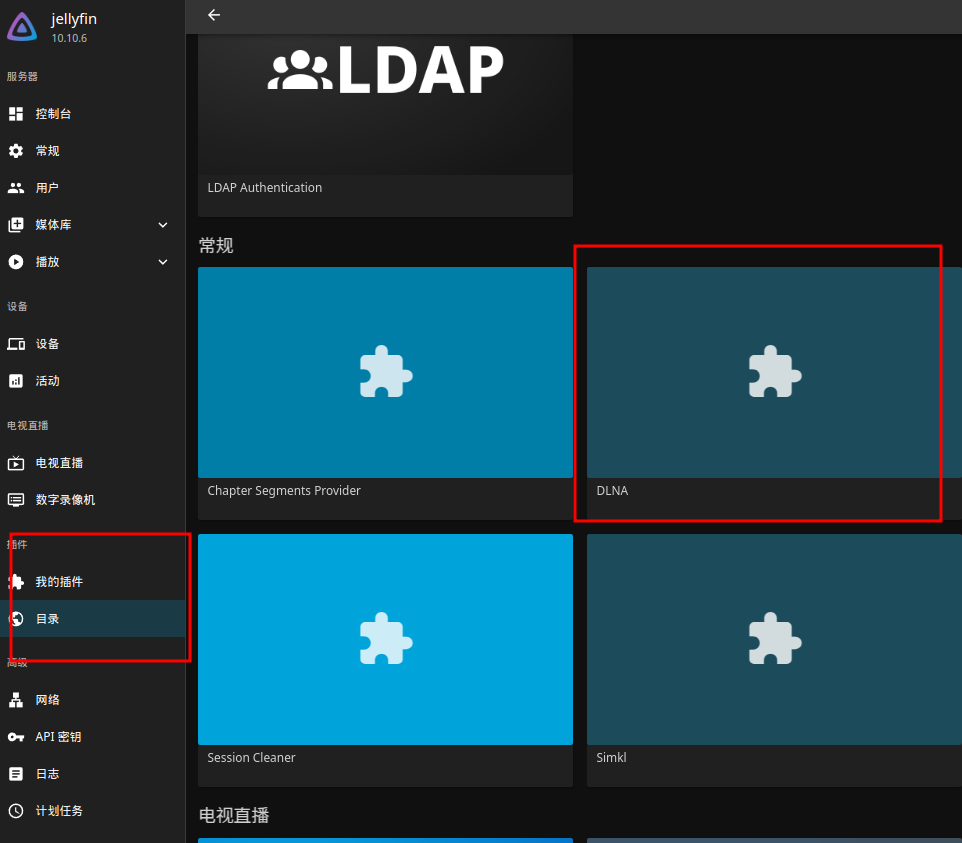Open the 日志 logs page
962x843 pixels.
[93, 774]
